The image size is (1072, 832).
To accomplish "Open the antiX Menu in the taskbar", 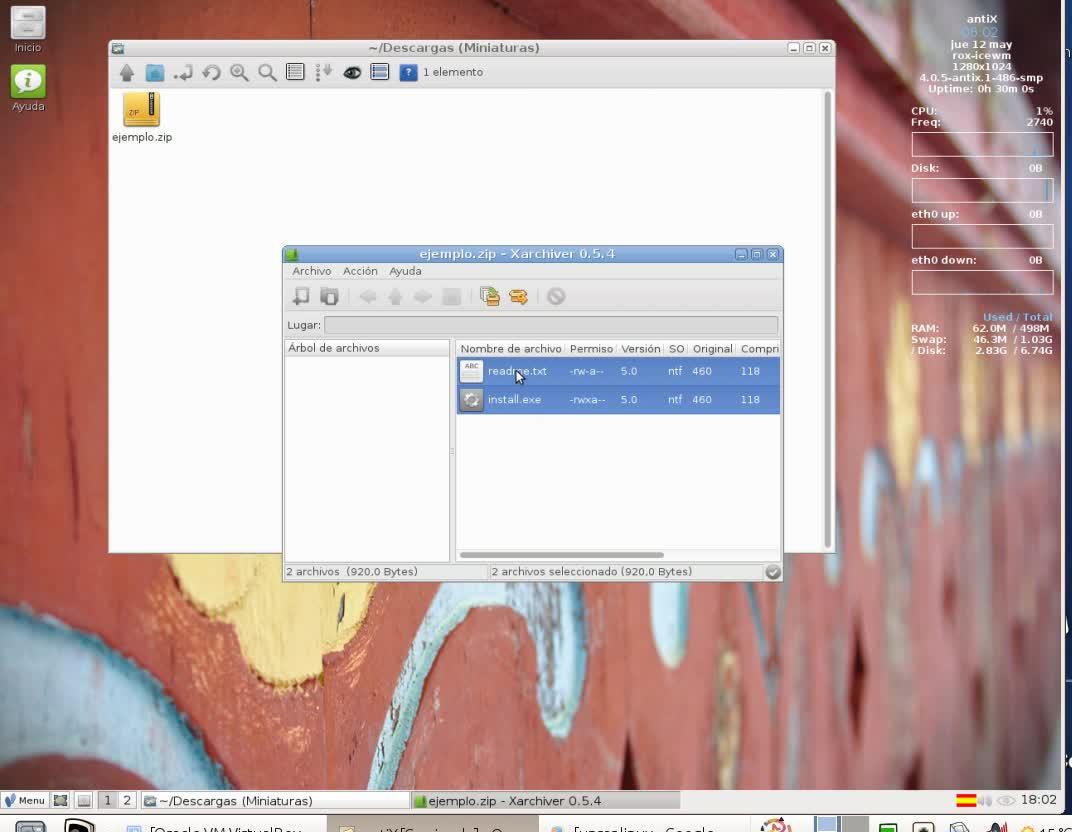I will [24, 800].
